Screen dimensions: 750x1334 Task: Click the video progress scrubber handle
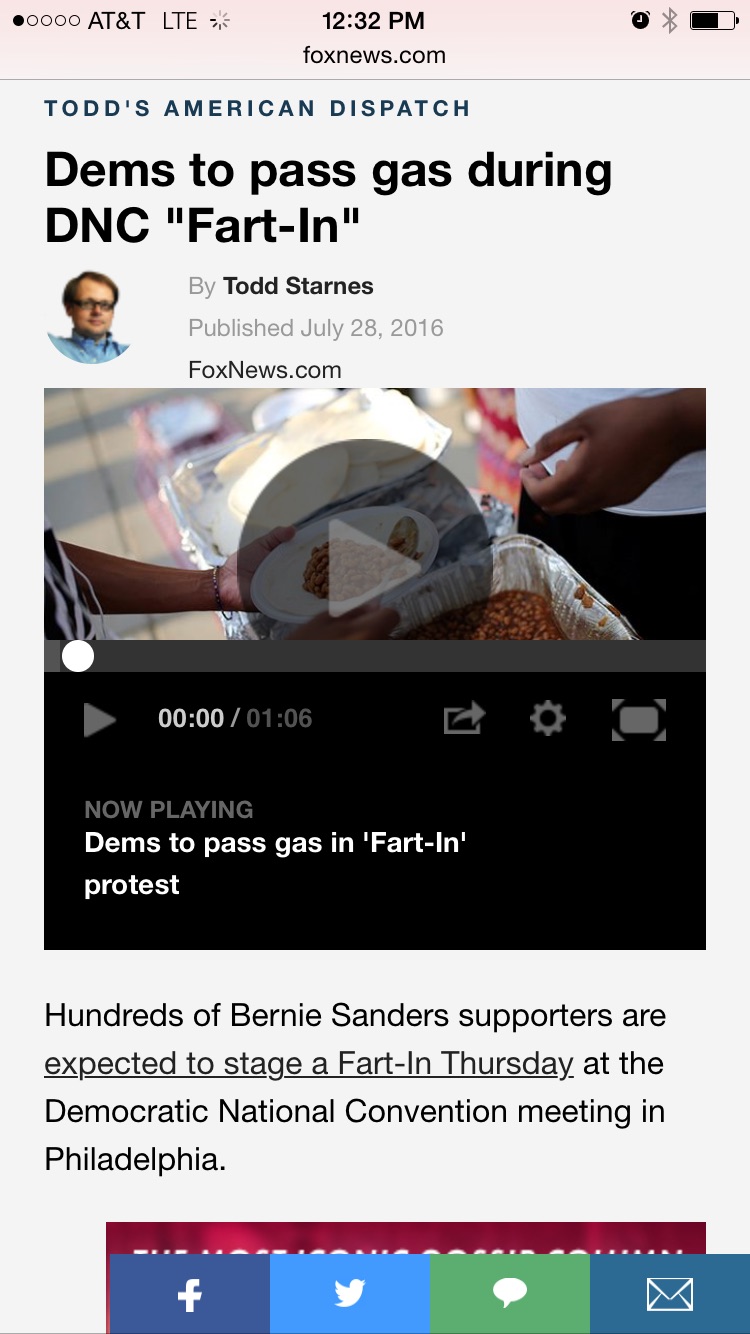pos(78,656)
